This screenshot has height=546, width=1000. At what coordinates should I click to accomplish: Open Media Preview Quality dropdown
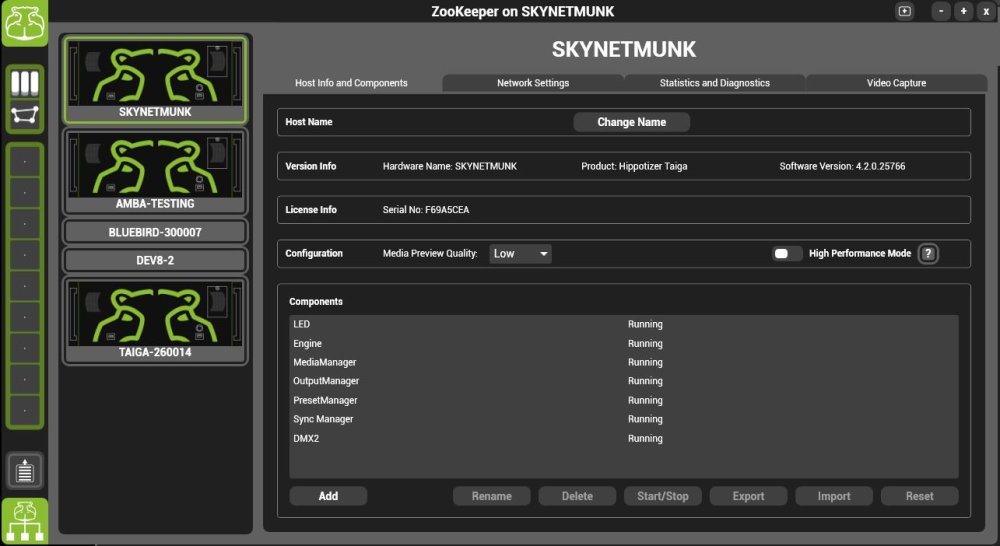coord(520,253)
